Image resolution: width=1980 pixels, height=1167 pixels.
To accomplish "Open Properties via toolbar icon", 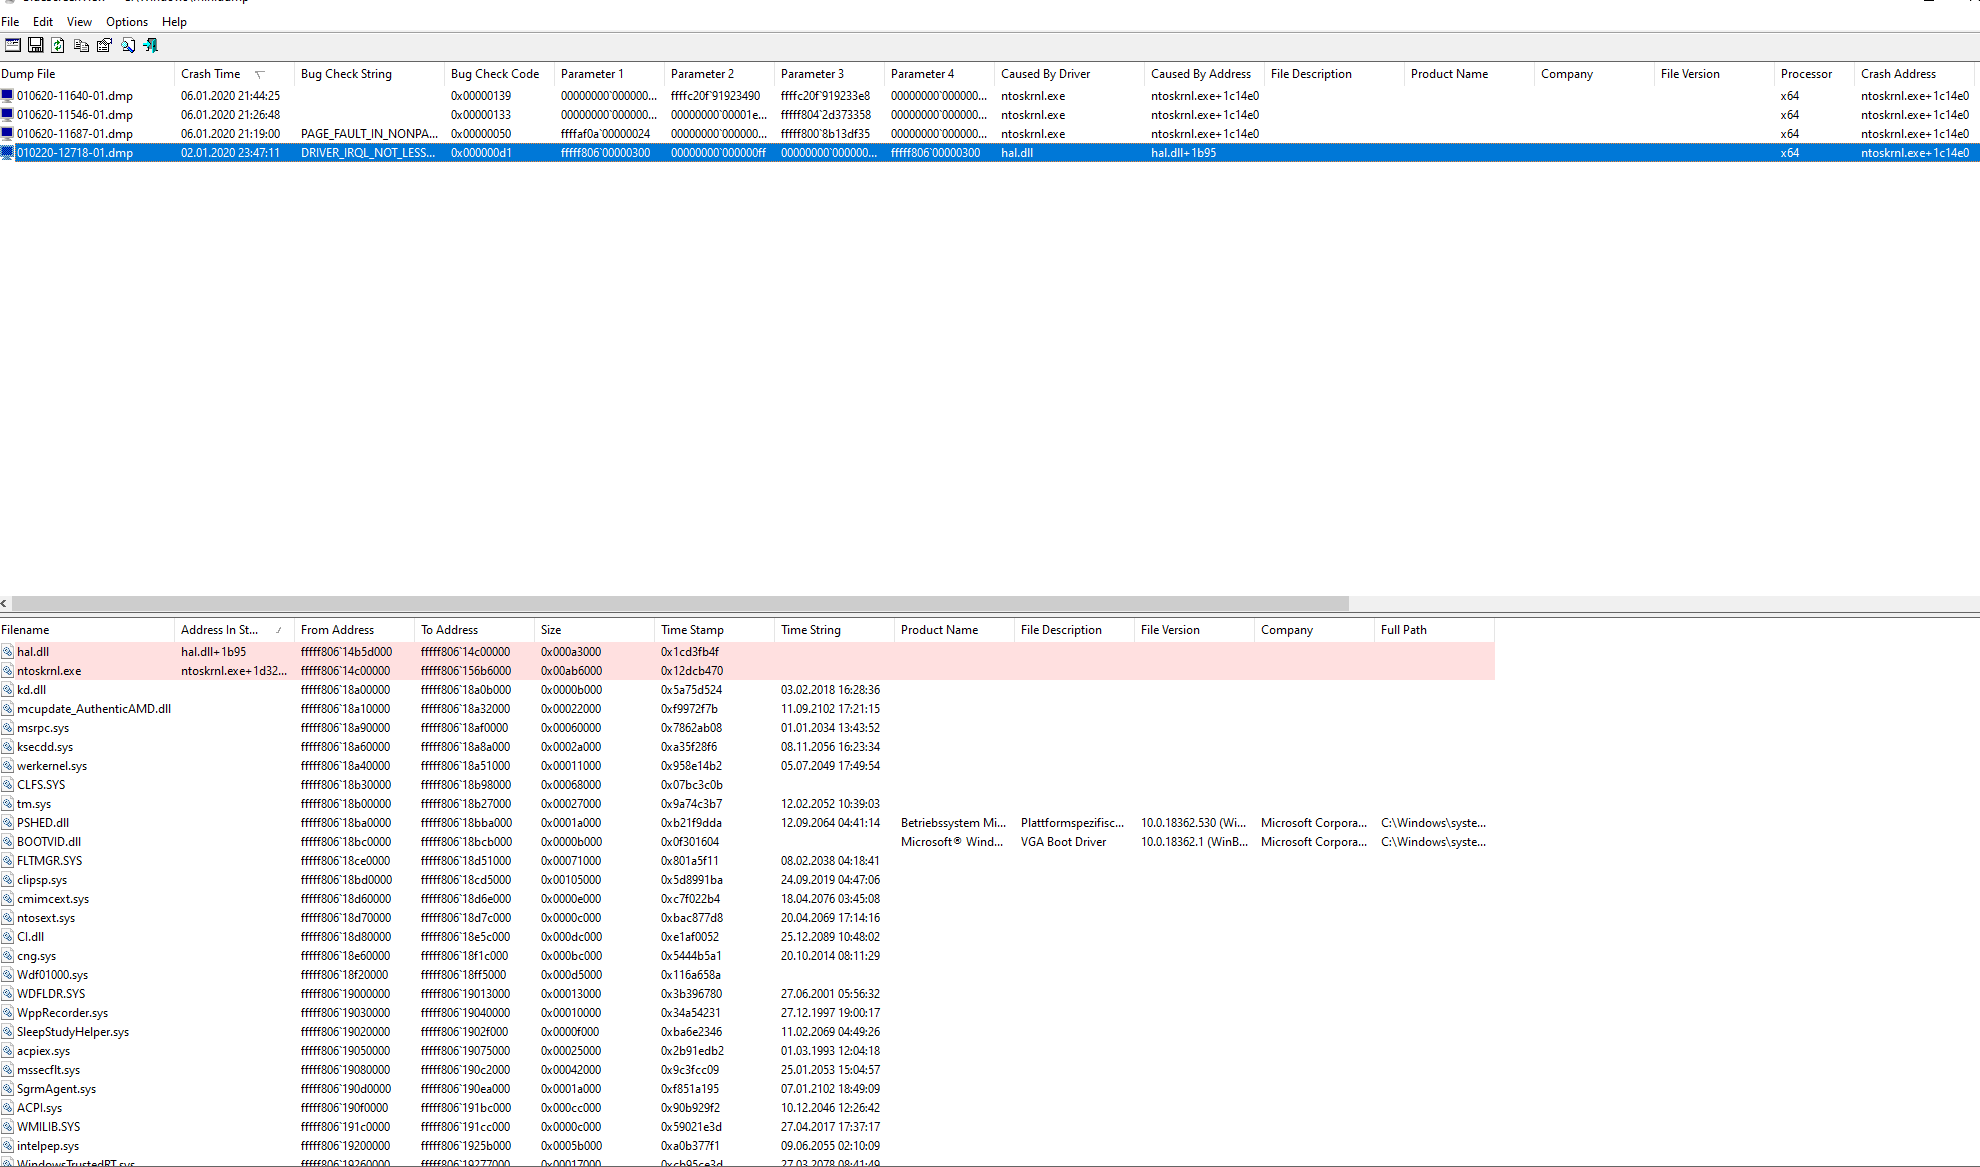I will pos(104,45).
